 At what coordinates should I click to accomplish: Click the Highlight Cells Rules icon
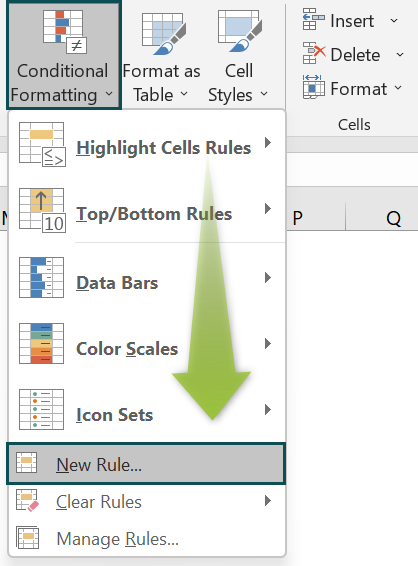pos(42,144)
